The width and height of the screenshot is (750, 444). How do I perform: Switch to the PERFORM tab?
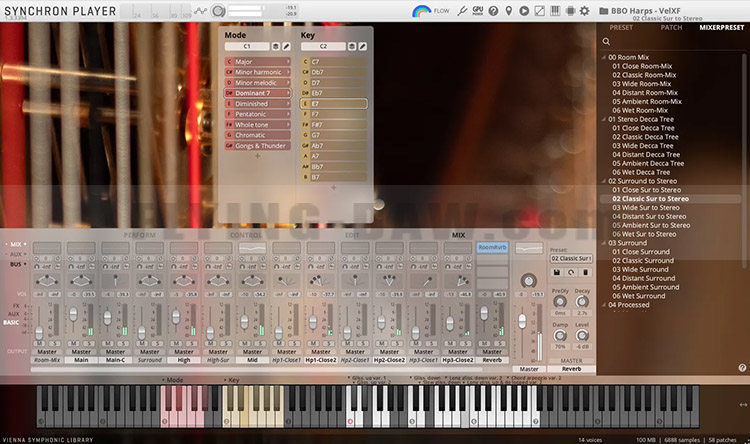tap(139, 235)
